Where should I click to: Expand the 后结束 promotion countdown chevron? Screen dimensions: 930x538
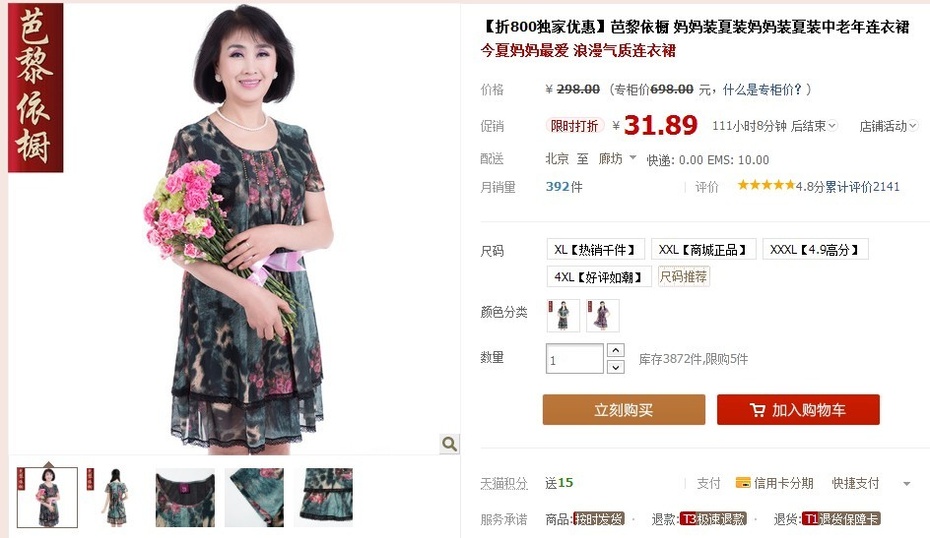coord(832,126)
